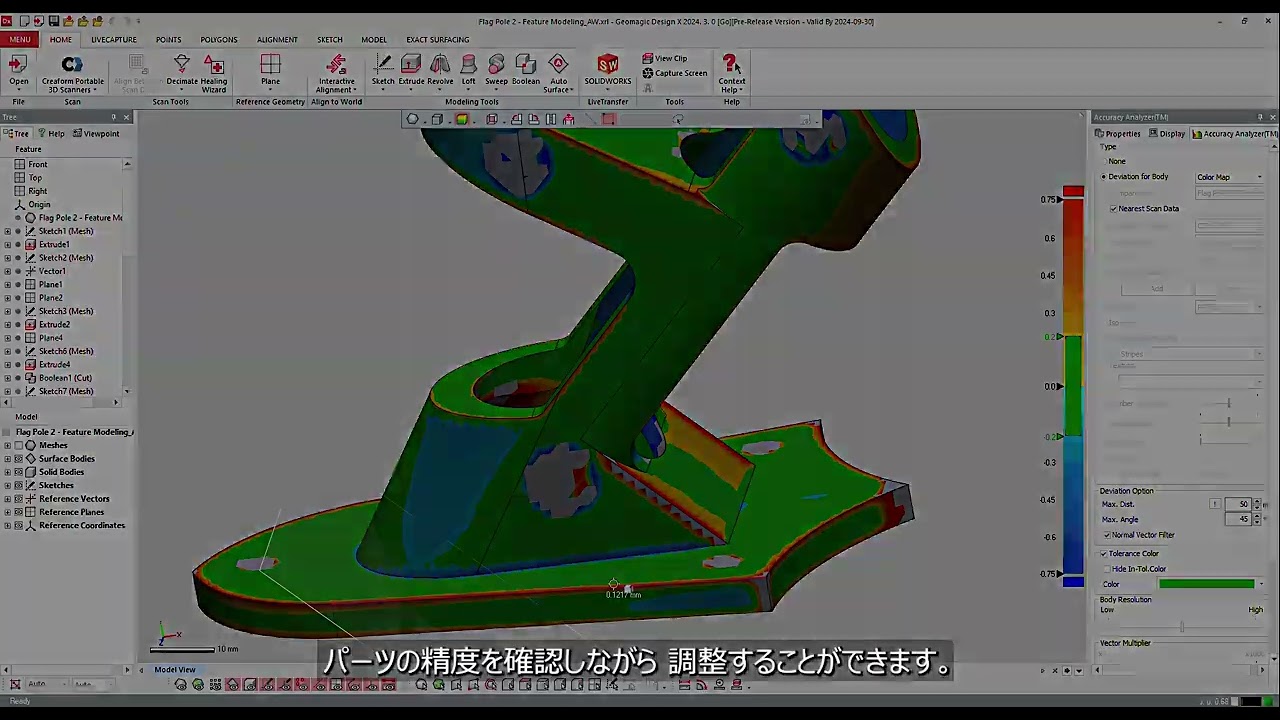Select Deviation for Body radio button
This screenshot has width=1280, height=720.
point(1104,177)
